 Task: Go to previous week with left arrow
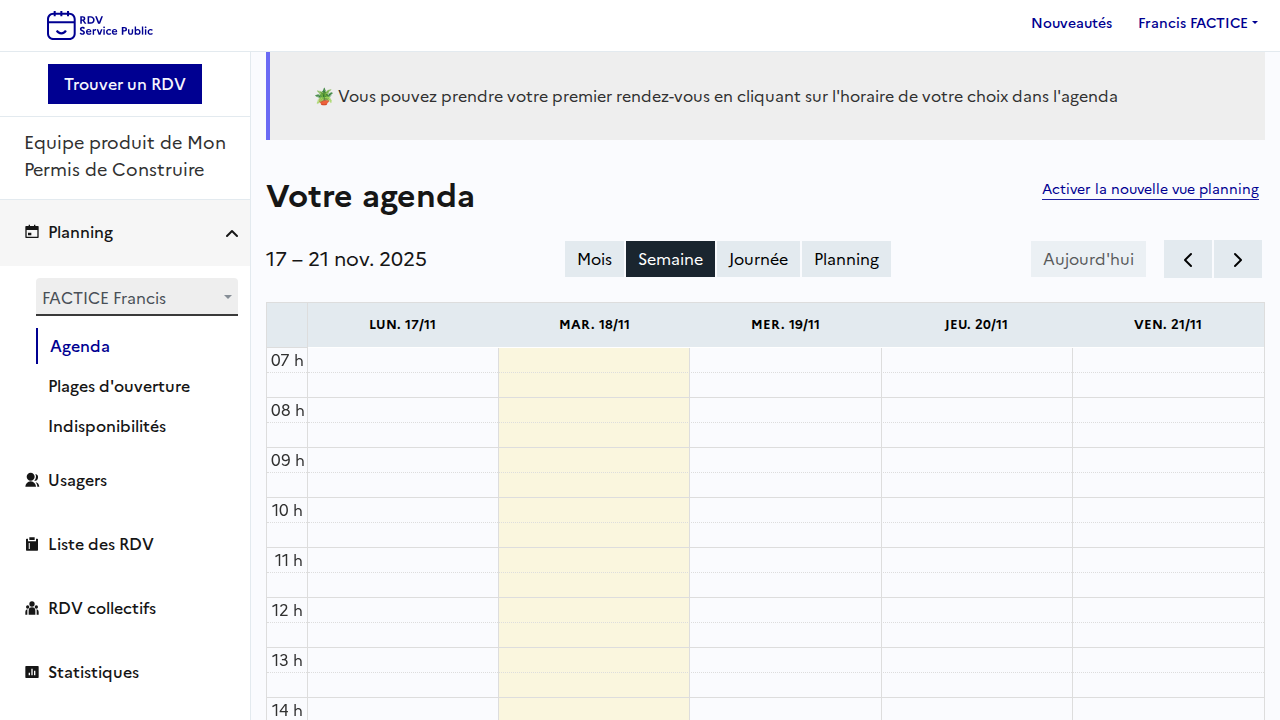pyautogui.click(x=1188, y=259)
